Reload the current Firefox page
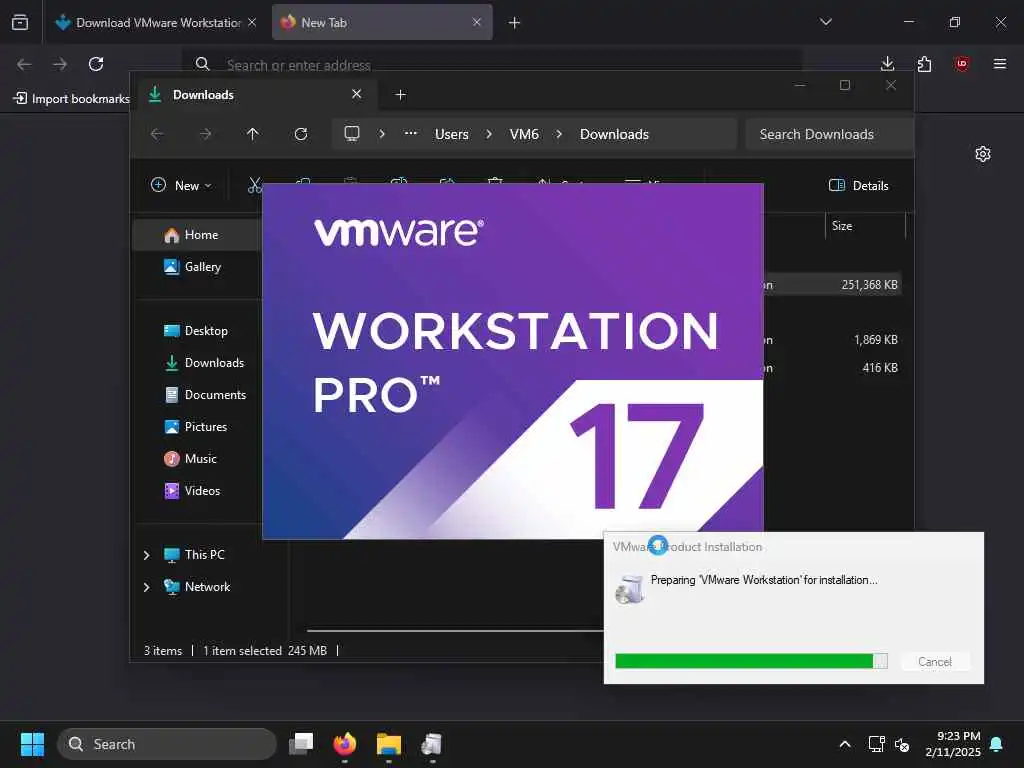Image resolution: width=1024 pixels, height=768 pixels. pos(96,64)
